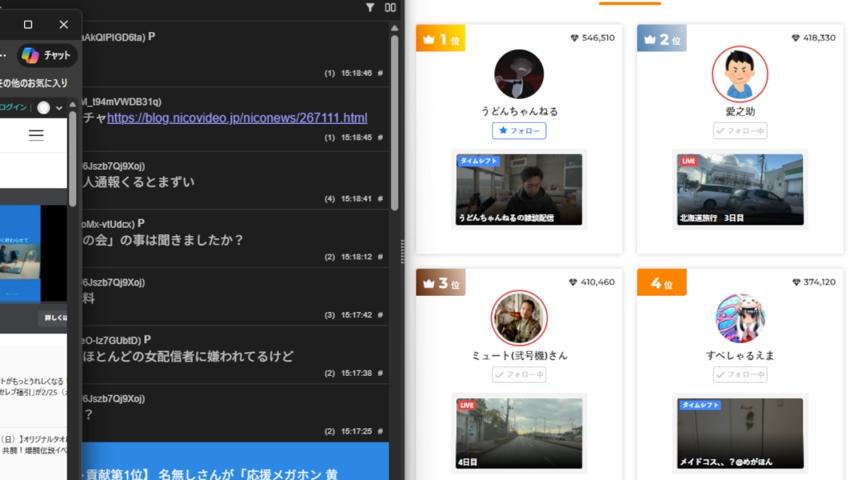Screen dimensions: 854x480
Task: Close the browser window
Action: click(64, 25)
